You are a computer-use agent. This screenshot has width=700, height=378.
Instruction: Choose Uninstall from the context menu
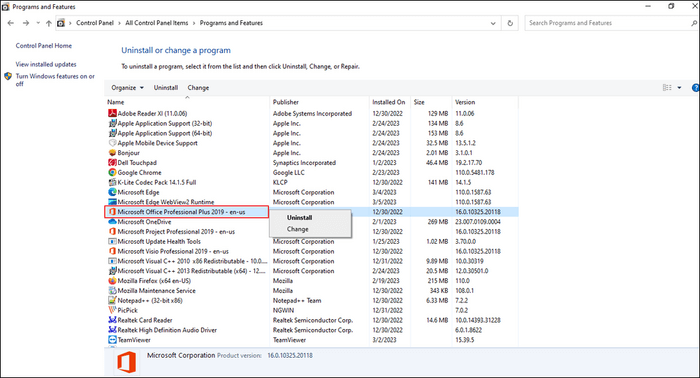(300, 217)
